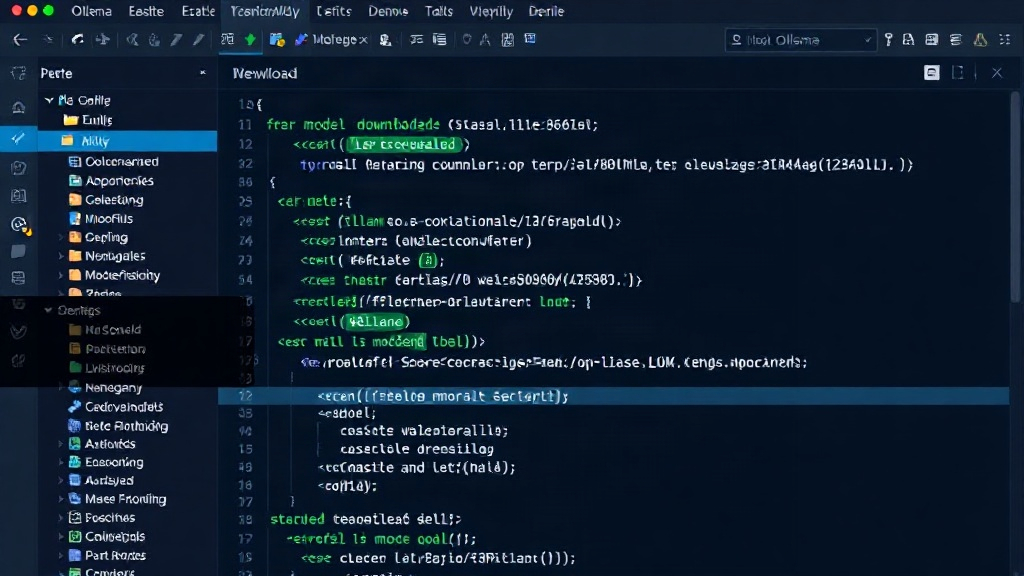Click the 'started' keyword in the code
Image resolution: width=1024 pixels, height=576 pixels.
pyautogui.click(x=297, y=519)
